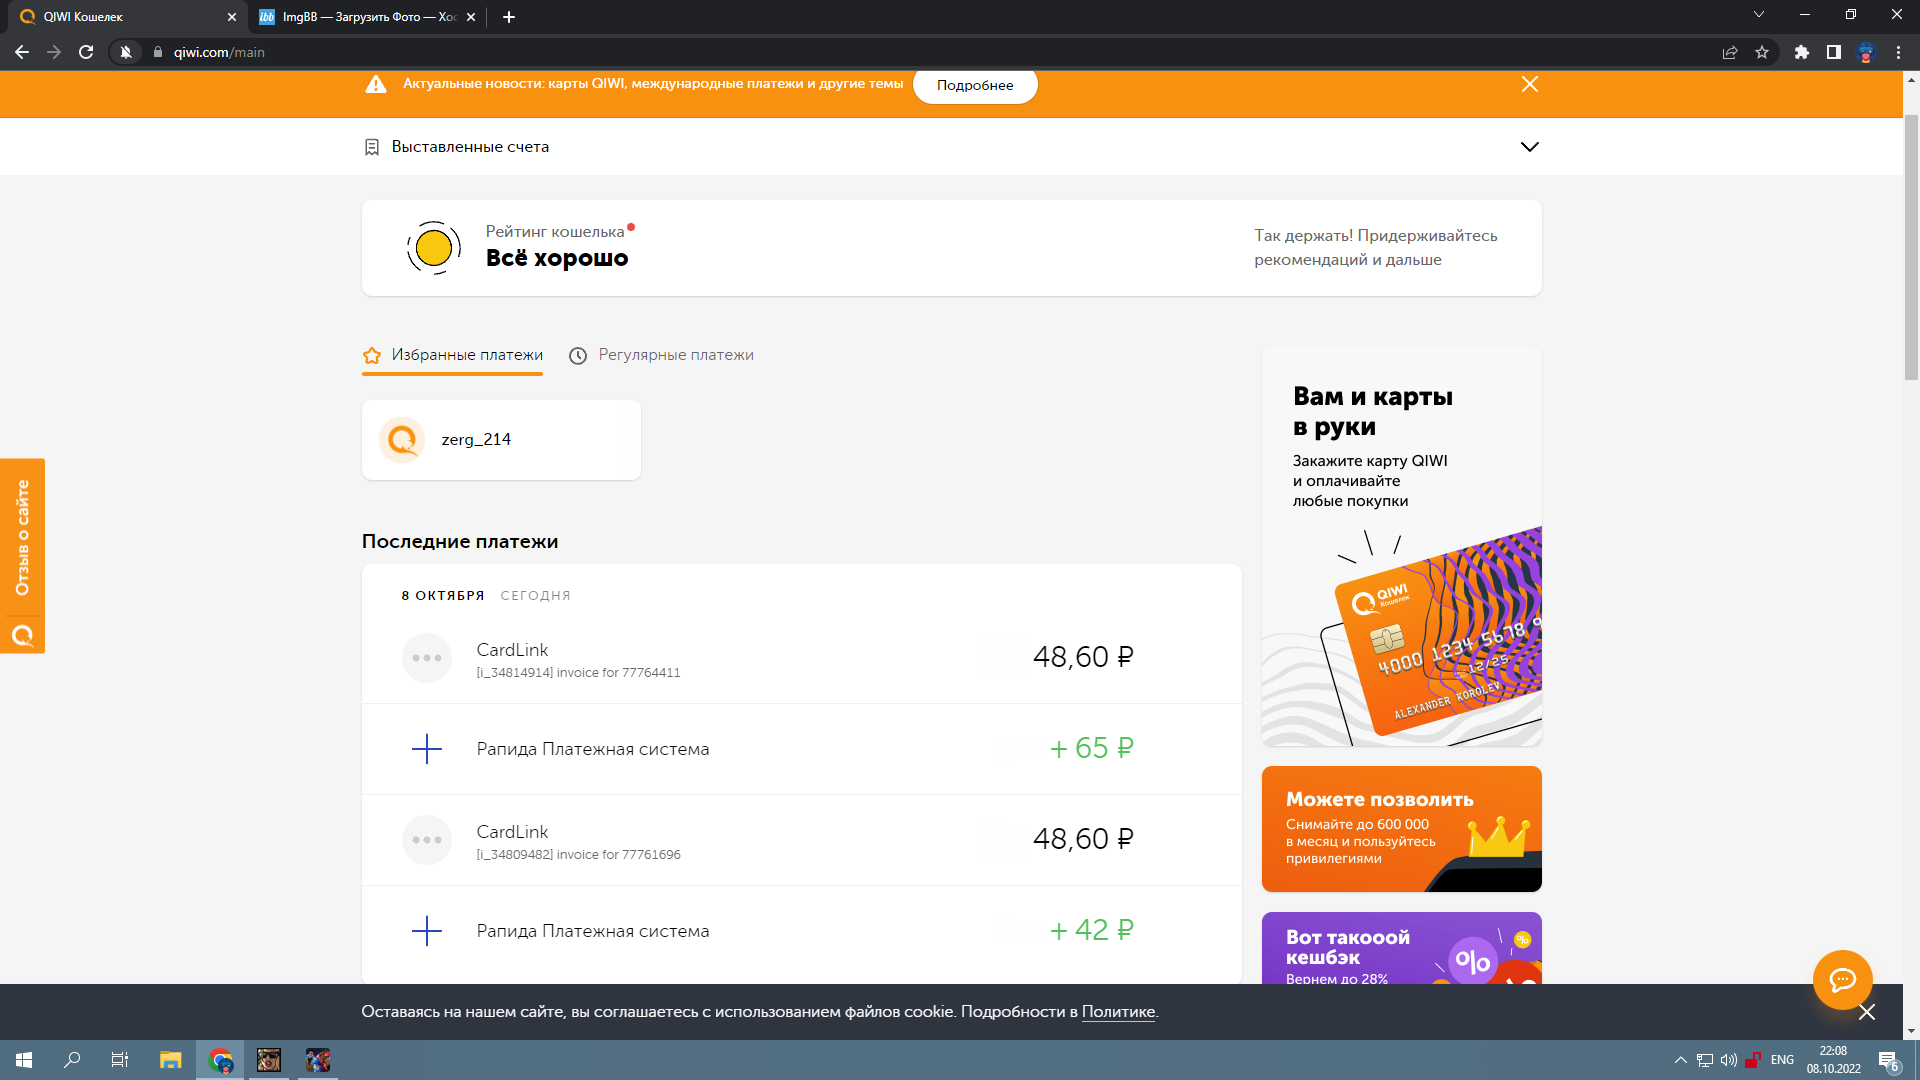Screen dimensions: 1920x1080
Task: Open the Политике cookie link
Action: (1118, 1012)
